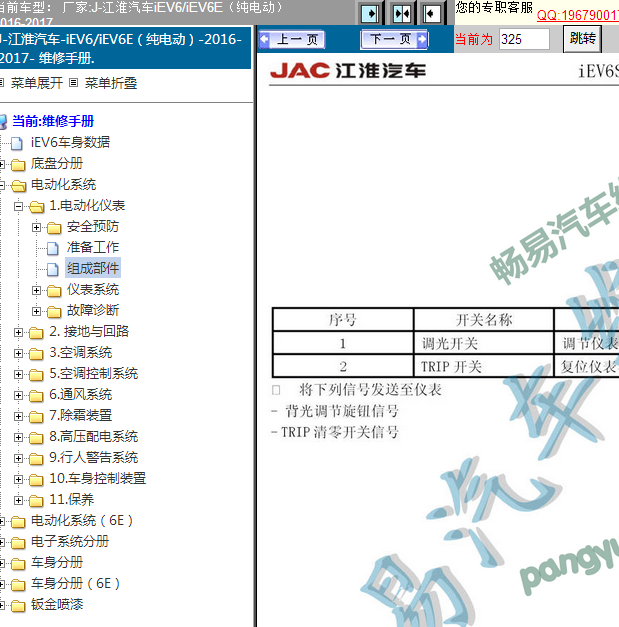Expand the 6.通风系统 folder
619x627 pixels.
coord(18,395)
